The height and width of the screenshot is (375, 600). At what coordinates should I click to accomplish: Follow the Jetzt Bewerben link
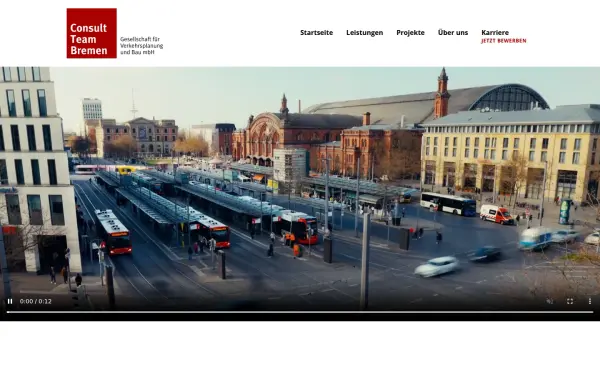coord(504,41)
